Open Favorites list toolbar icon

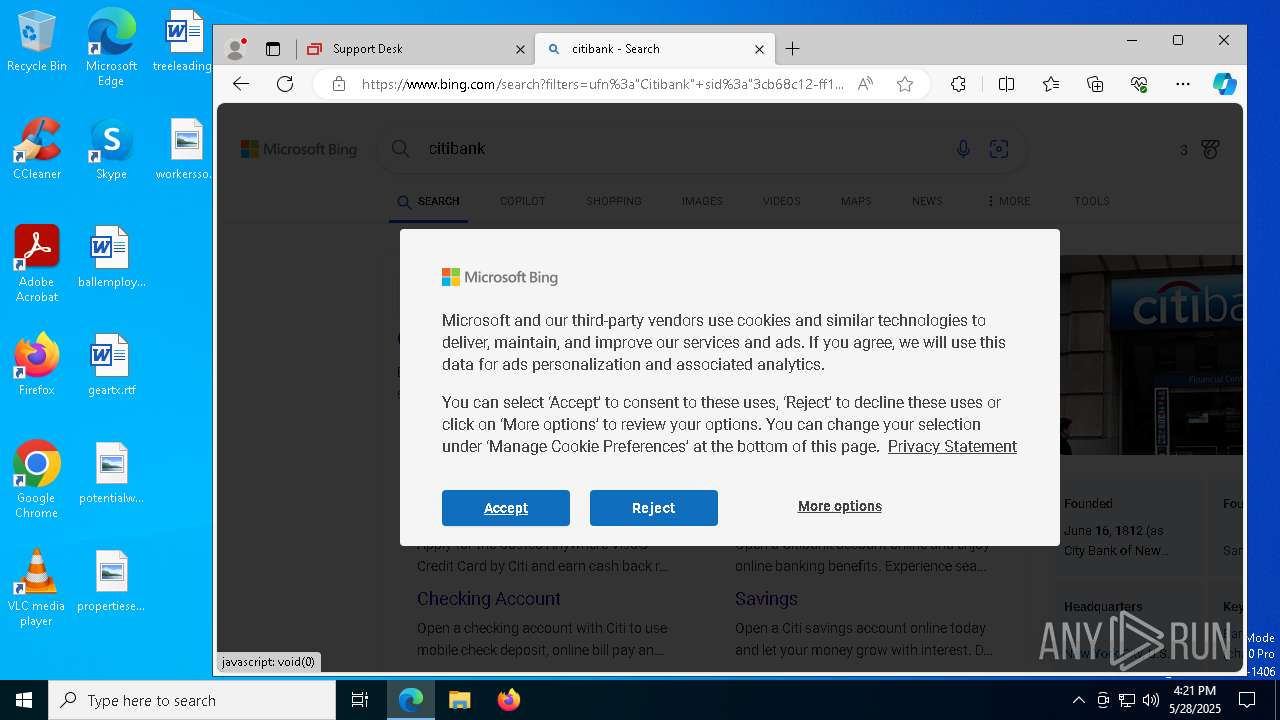1051,84
